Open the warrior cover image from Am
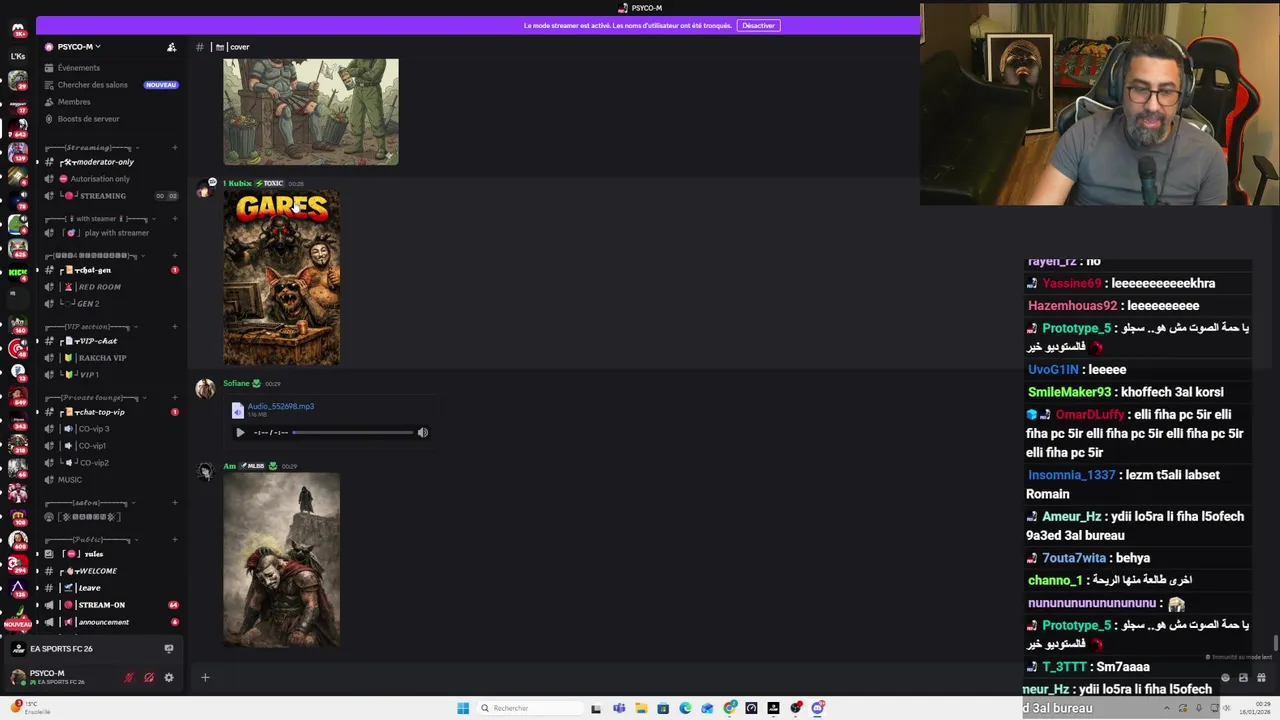This screenshot has height=720, width=1280. click(x=281, y=560)
